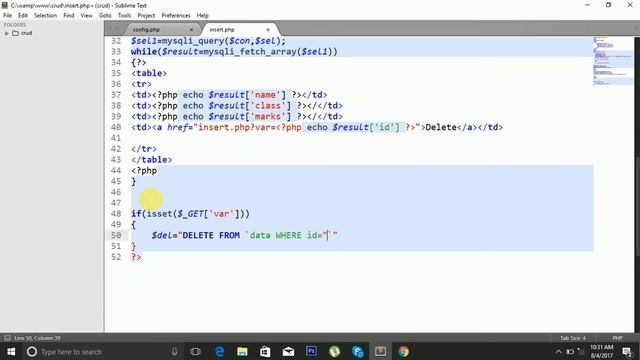
Task: Close the config.php tab
Action: 191,30
